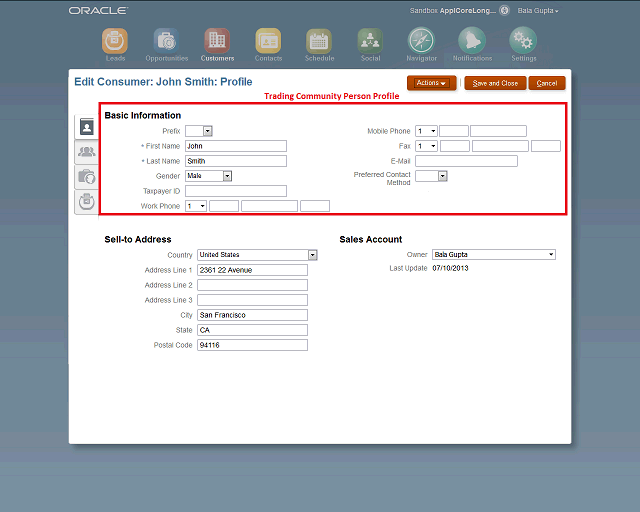This screenshot has height=512, width=640.
Task: Click the Last Update date 07/10/2013
Action: pos(450,268)
